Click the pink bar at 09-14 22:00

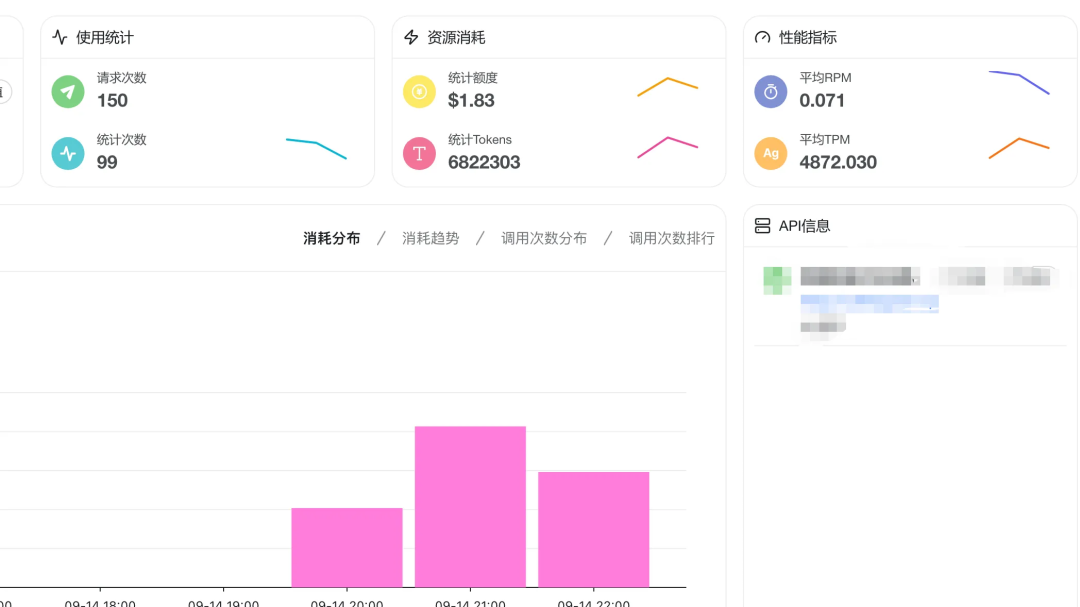(594, 529)
